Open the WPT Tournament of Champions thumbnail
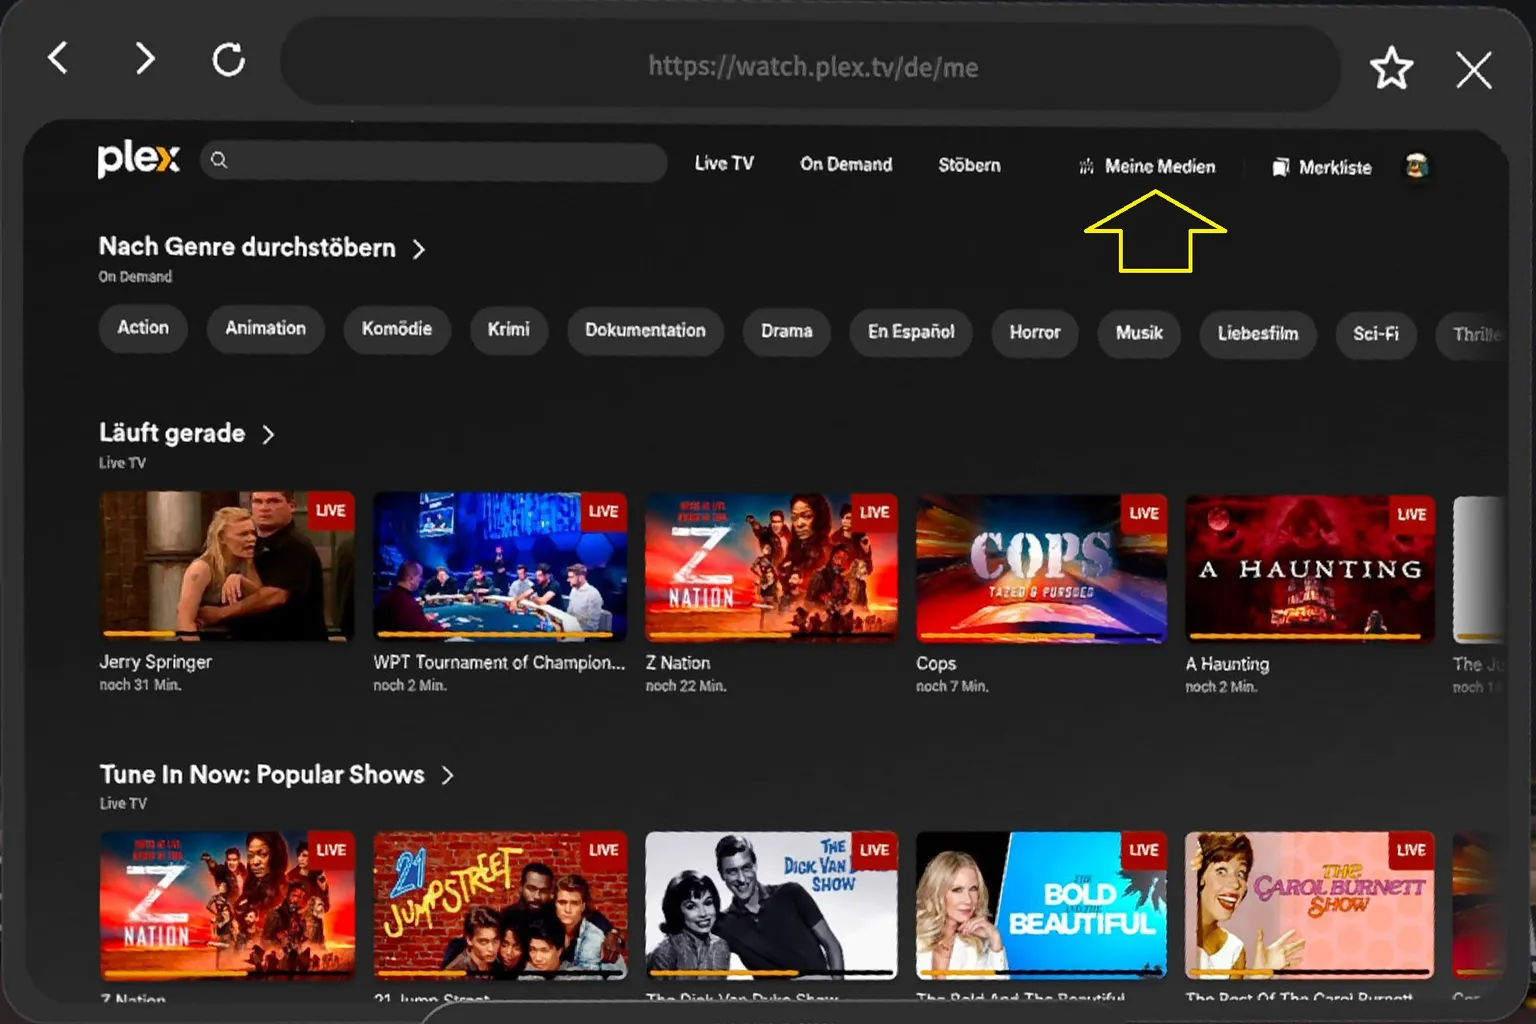Screen dimensions: 1536x1024 pyautogui.click(x=500, y=567)
